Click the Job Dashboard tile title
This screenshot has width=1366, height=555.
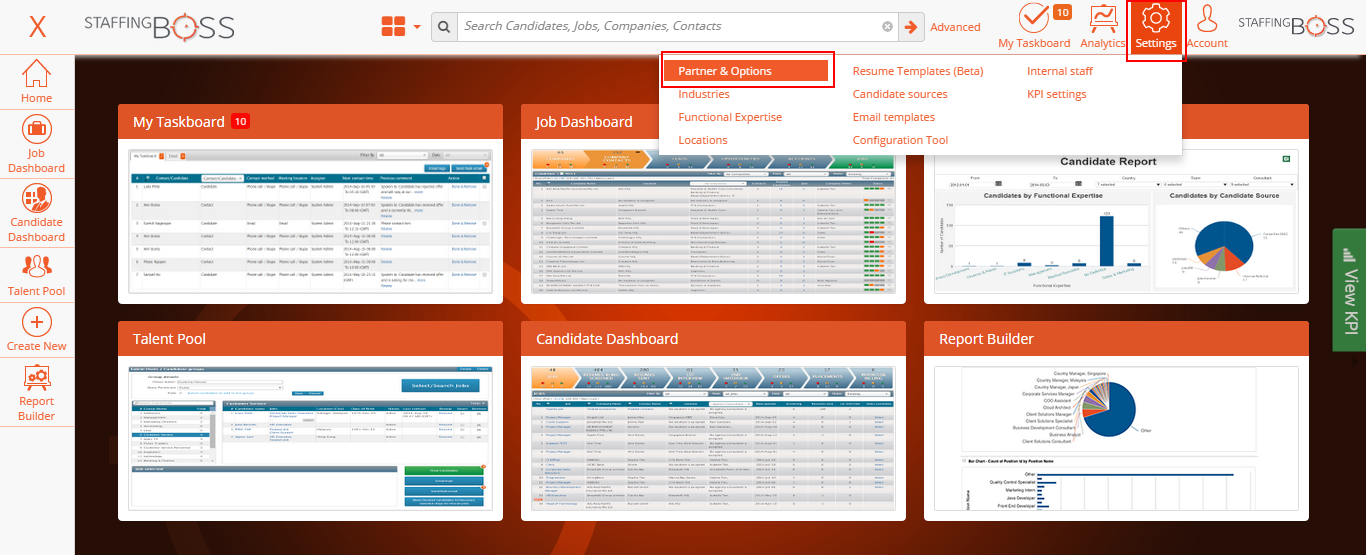[584, 122]
